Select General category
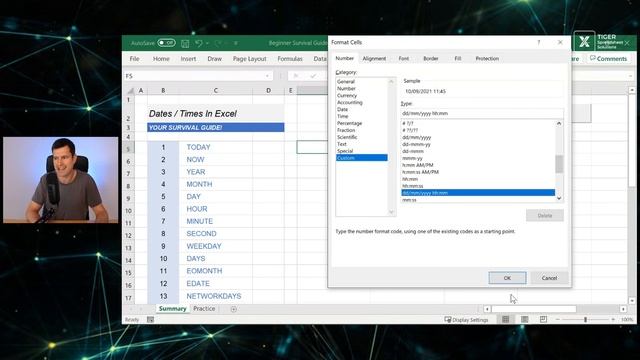 (362, 82)
